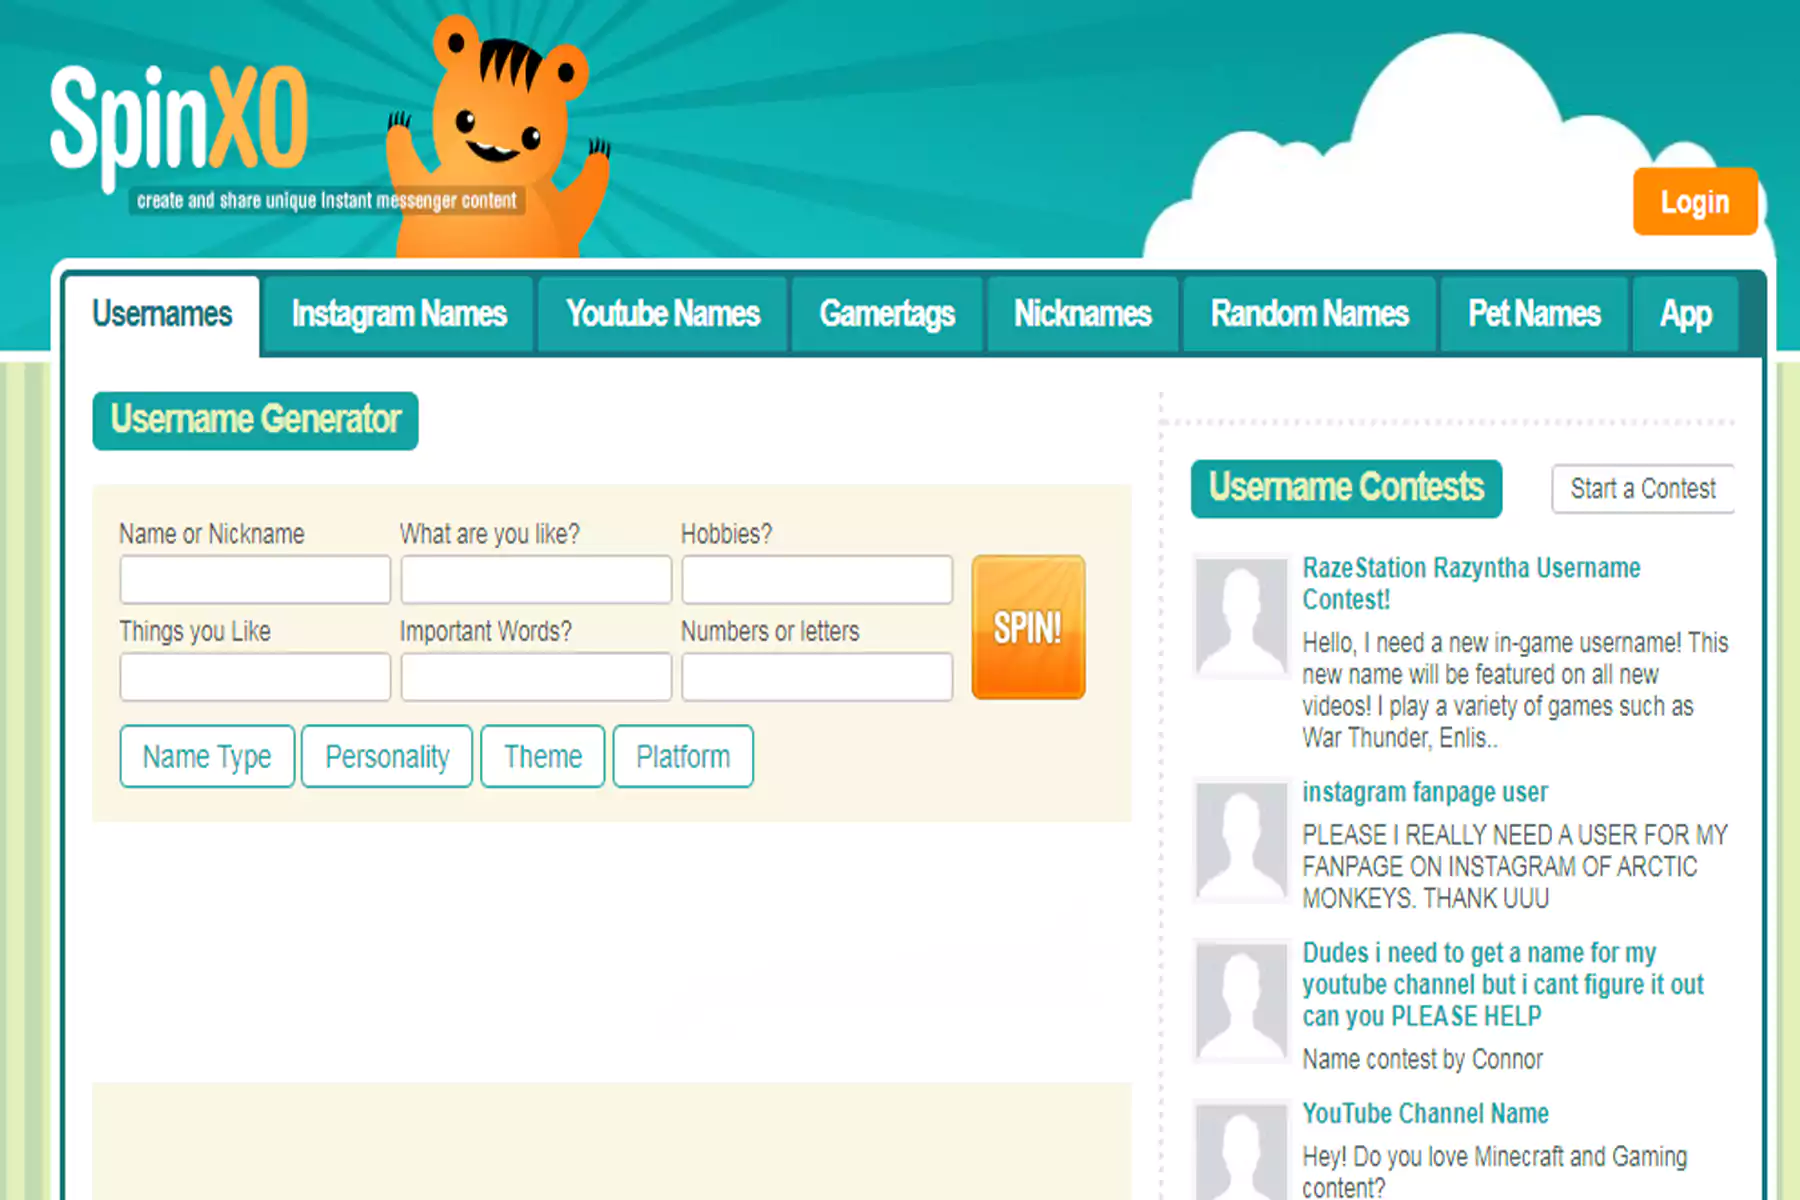1800x1200 pixels.
Task: Click the SpinXO logo
Action: pyautogui.click(x=180, y=122)
